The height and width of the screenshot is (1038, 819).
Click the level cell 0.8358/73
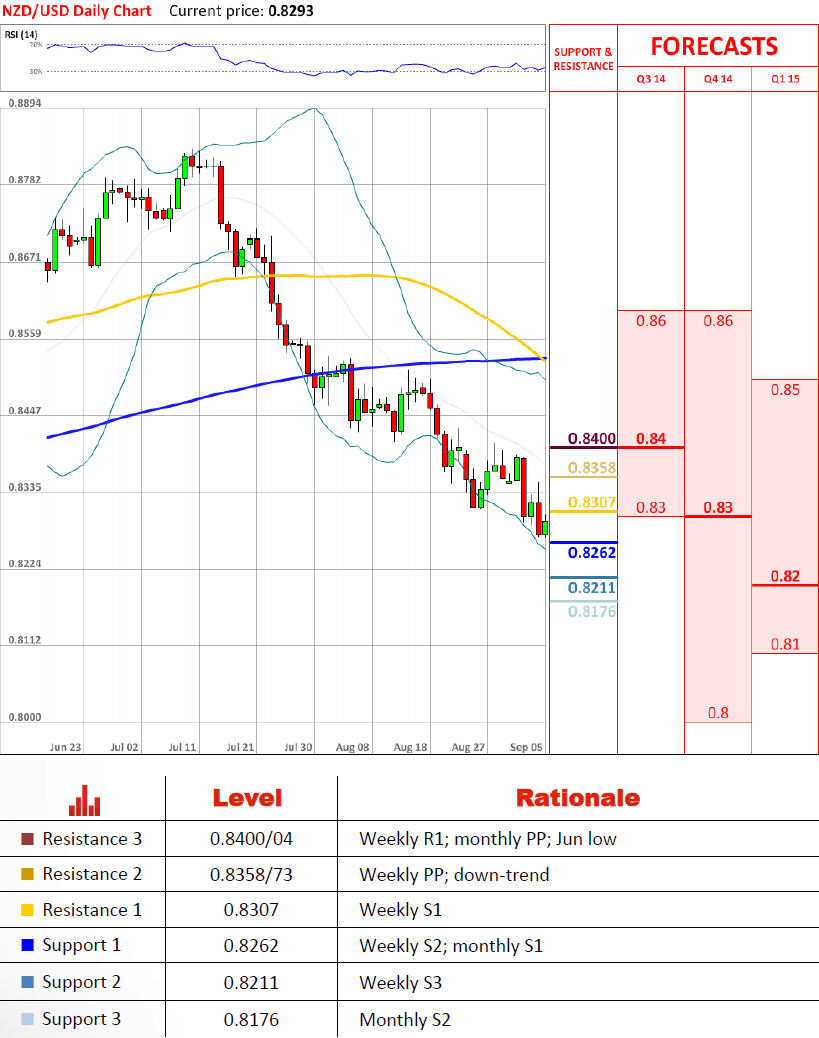tap(251, 874)
